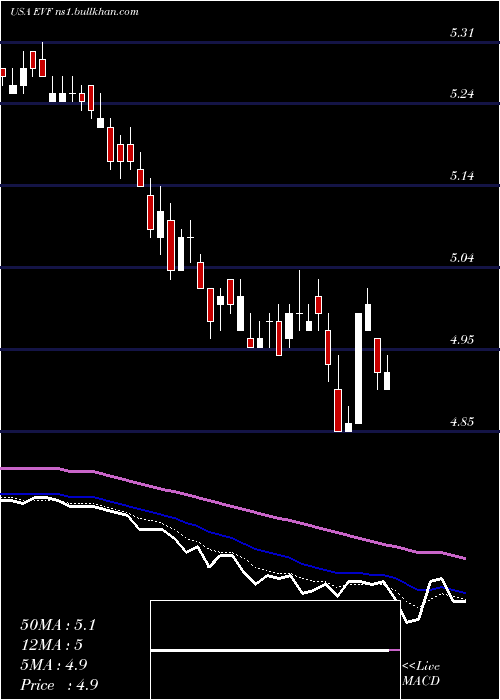Click the white MACD horizontal line in box
The height and width of the screenshot is (700, 500).
270,651
